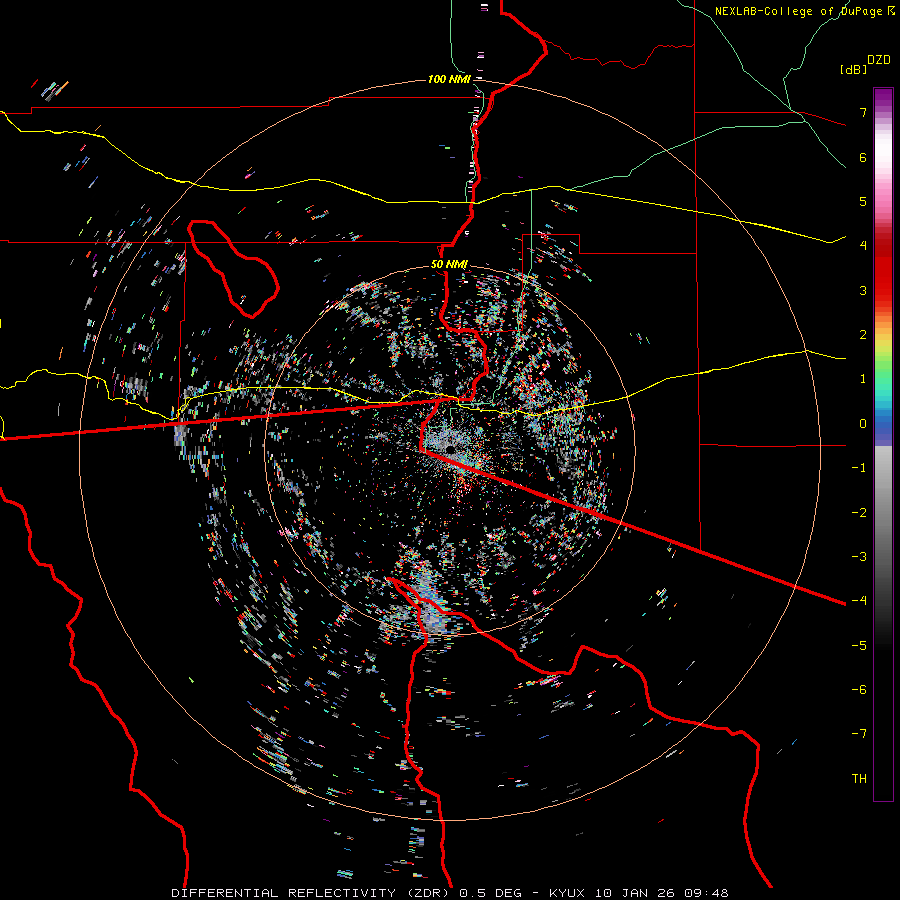Click the radar site at range rings' center
The image size is (900, 900).
[450, 449]
